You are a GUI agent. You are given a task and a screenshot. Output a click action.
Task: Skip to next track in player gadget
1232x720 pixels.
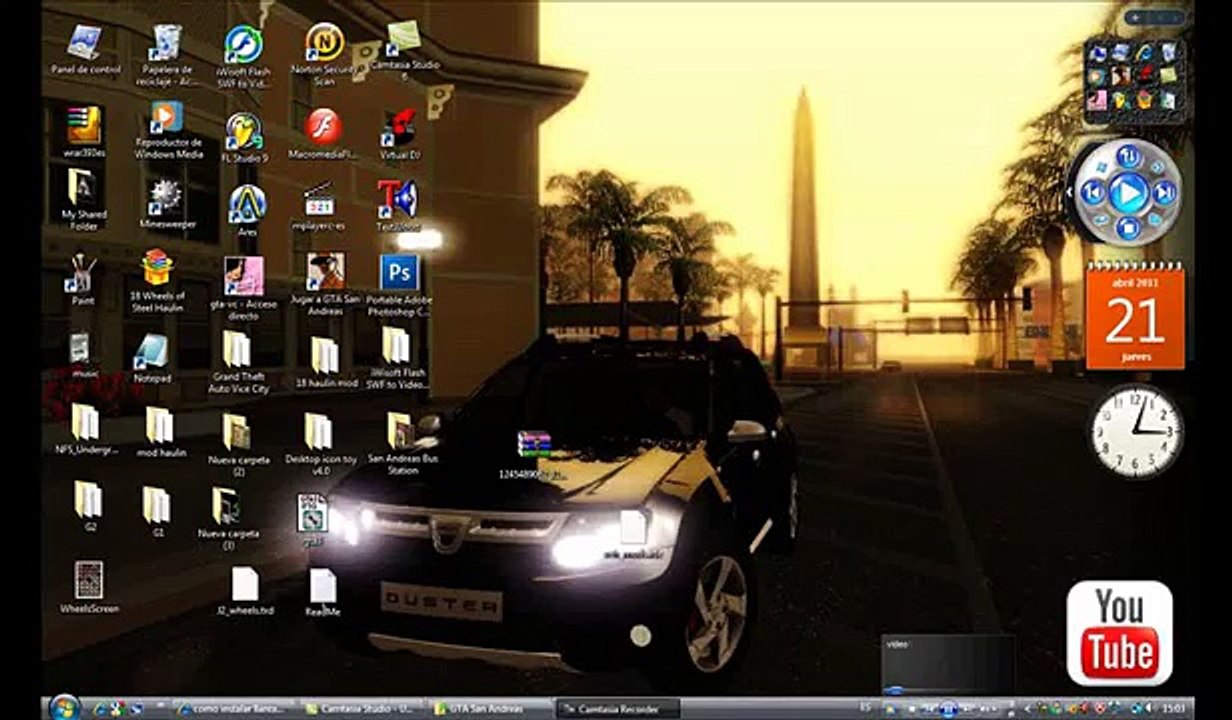click(1164, 191)
